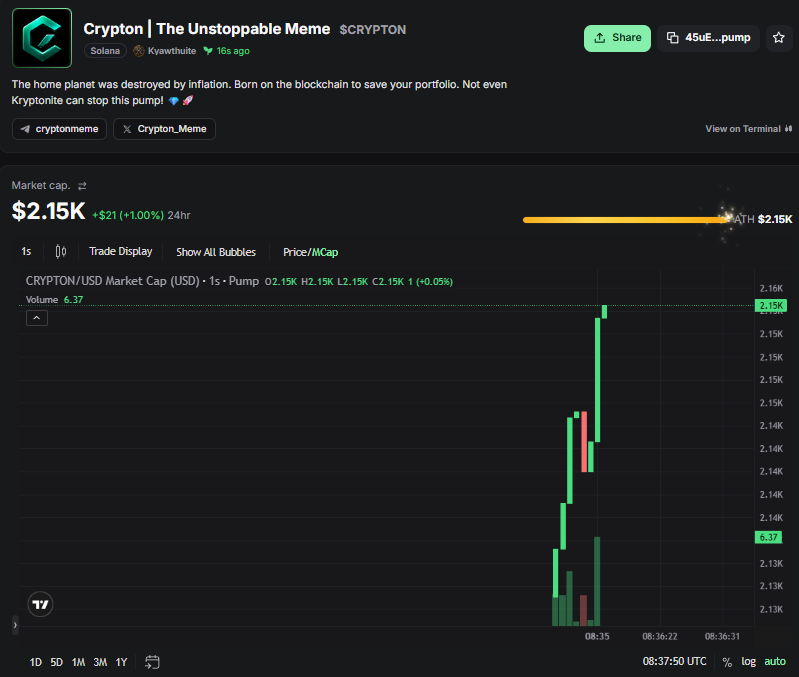Toggle Show All Bubbles
Screen dimensions: 799x677
coord(216,252)
